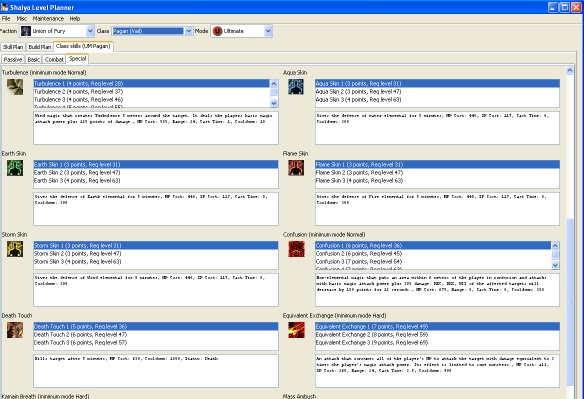Image resolution: width=584 pixels, height=399 pixels.
Task: Select Death Touch 2 entry
Action: (x=156, y=335)
